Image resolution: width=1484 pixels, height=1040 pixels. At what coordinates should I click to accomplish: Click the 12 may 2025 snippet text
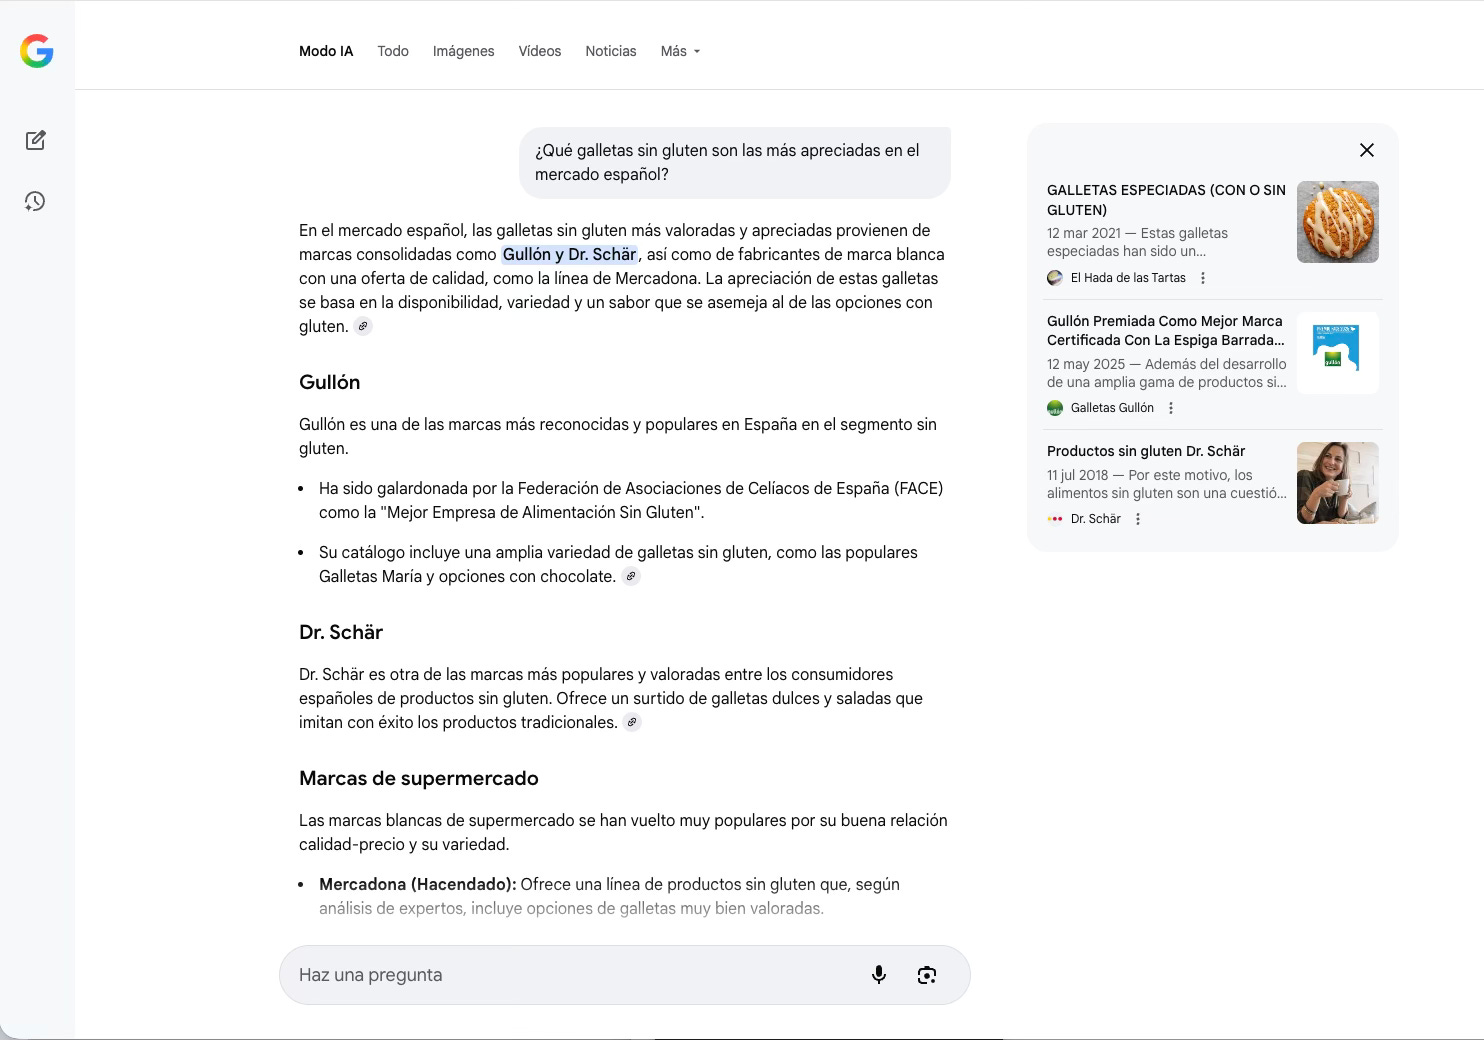[1167, 373]
